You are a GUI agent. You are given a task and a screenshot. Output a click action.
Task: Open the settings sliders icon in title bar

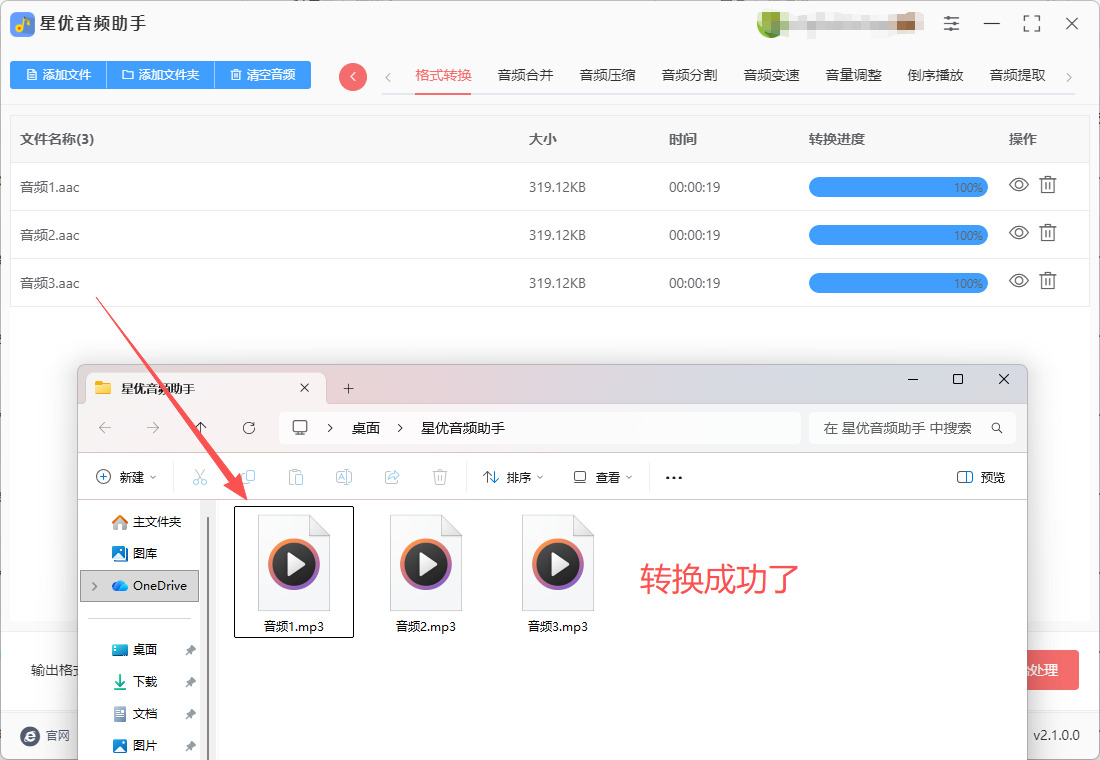click(x=951, y=23)
